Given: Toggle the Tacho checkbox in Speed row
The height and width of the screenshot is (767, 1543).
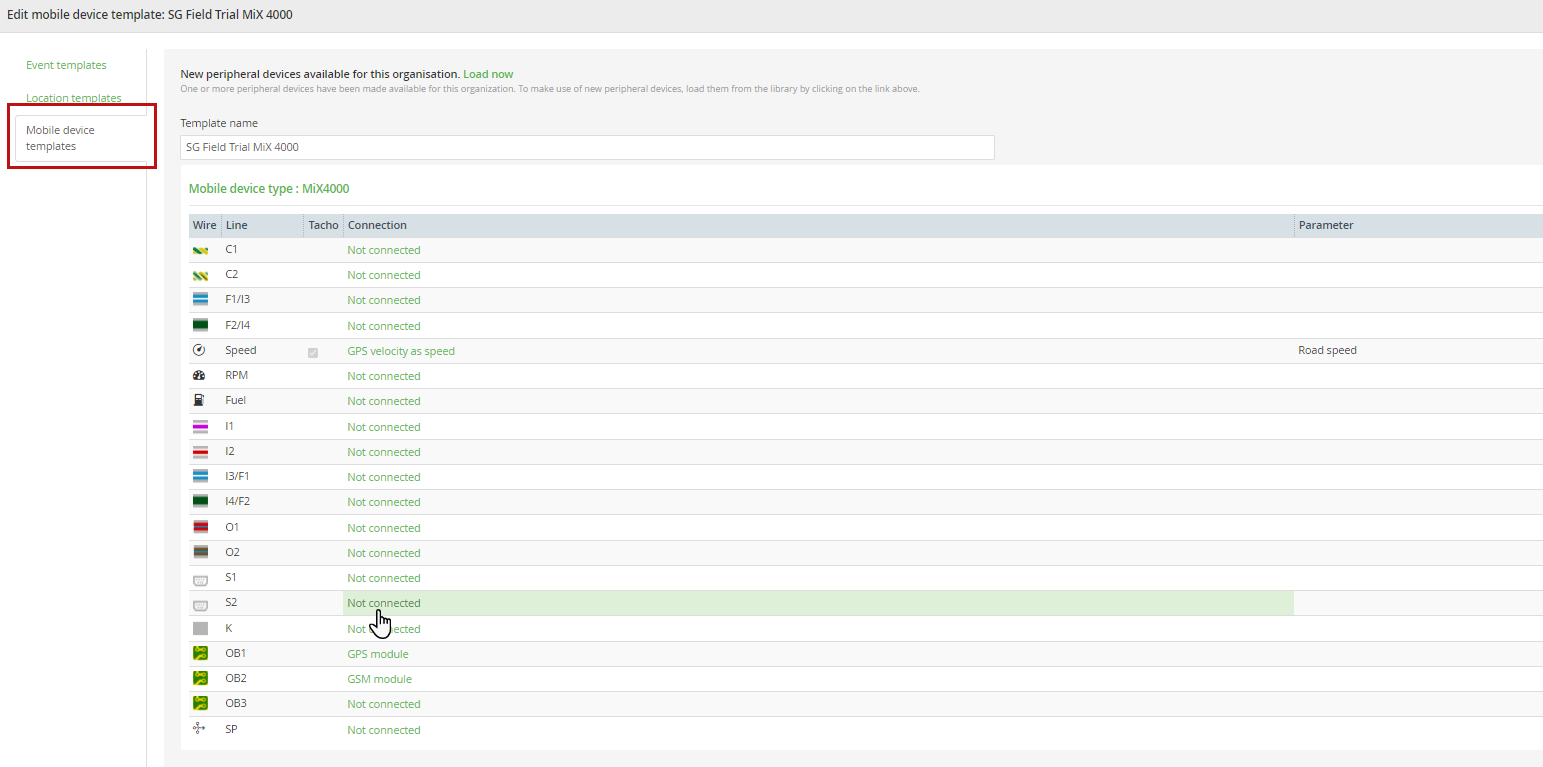Looking at the screenshot, I should (x=313, y=352).
